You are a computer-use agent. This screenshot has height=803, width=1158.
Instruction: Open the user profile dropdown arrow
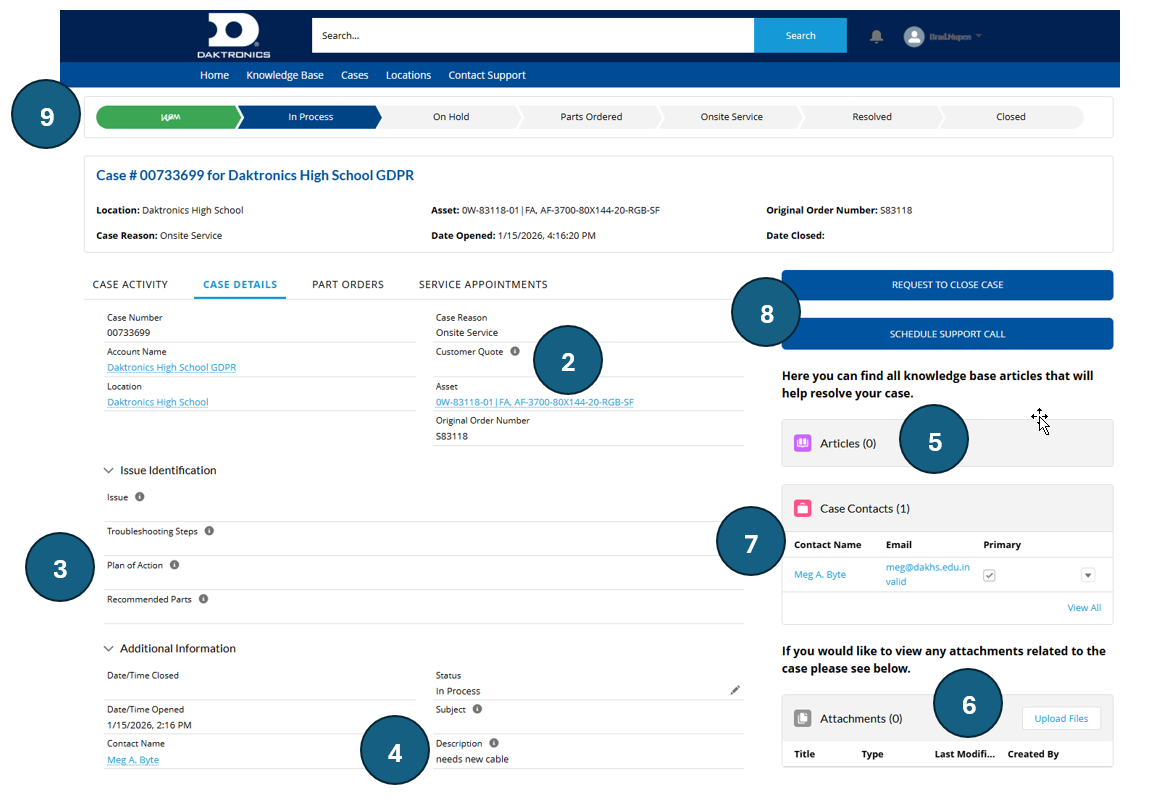coord(979,36)
